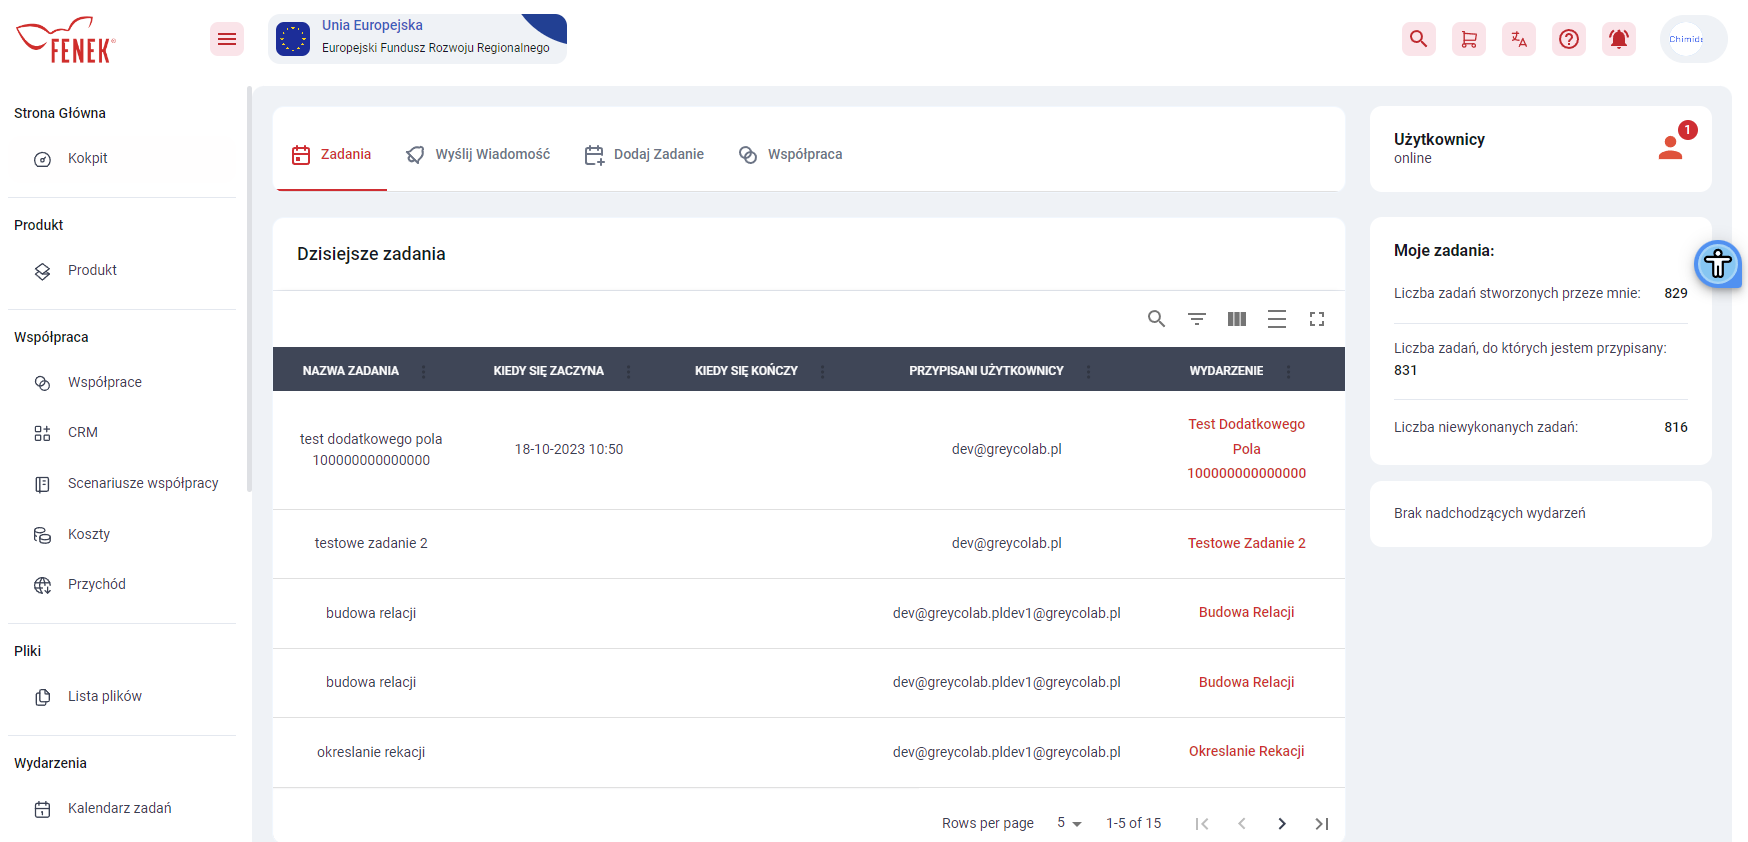Show/hide columns via the columns icon

point(1236,319)
